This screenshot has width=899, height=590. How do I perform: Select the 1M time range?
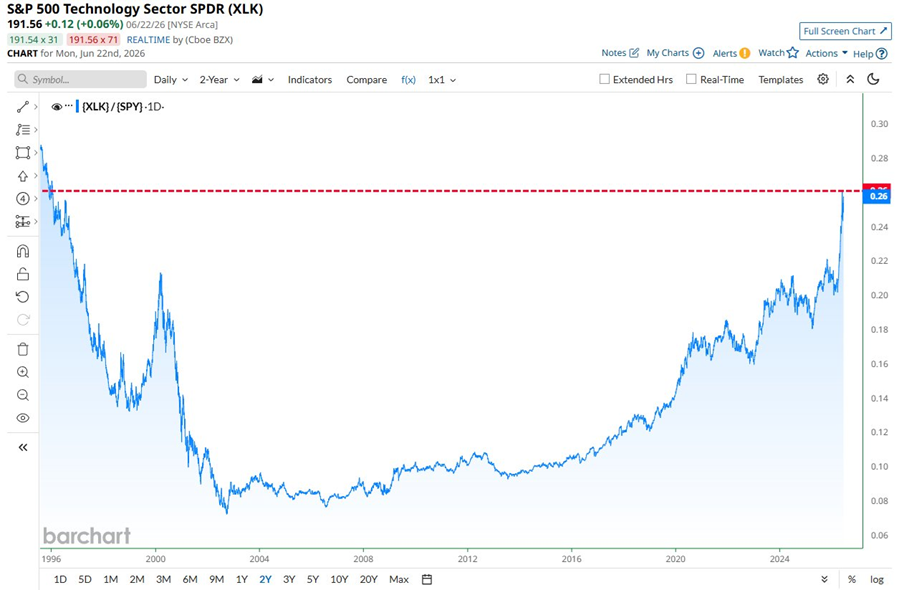(x=111, y=579)
